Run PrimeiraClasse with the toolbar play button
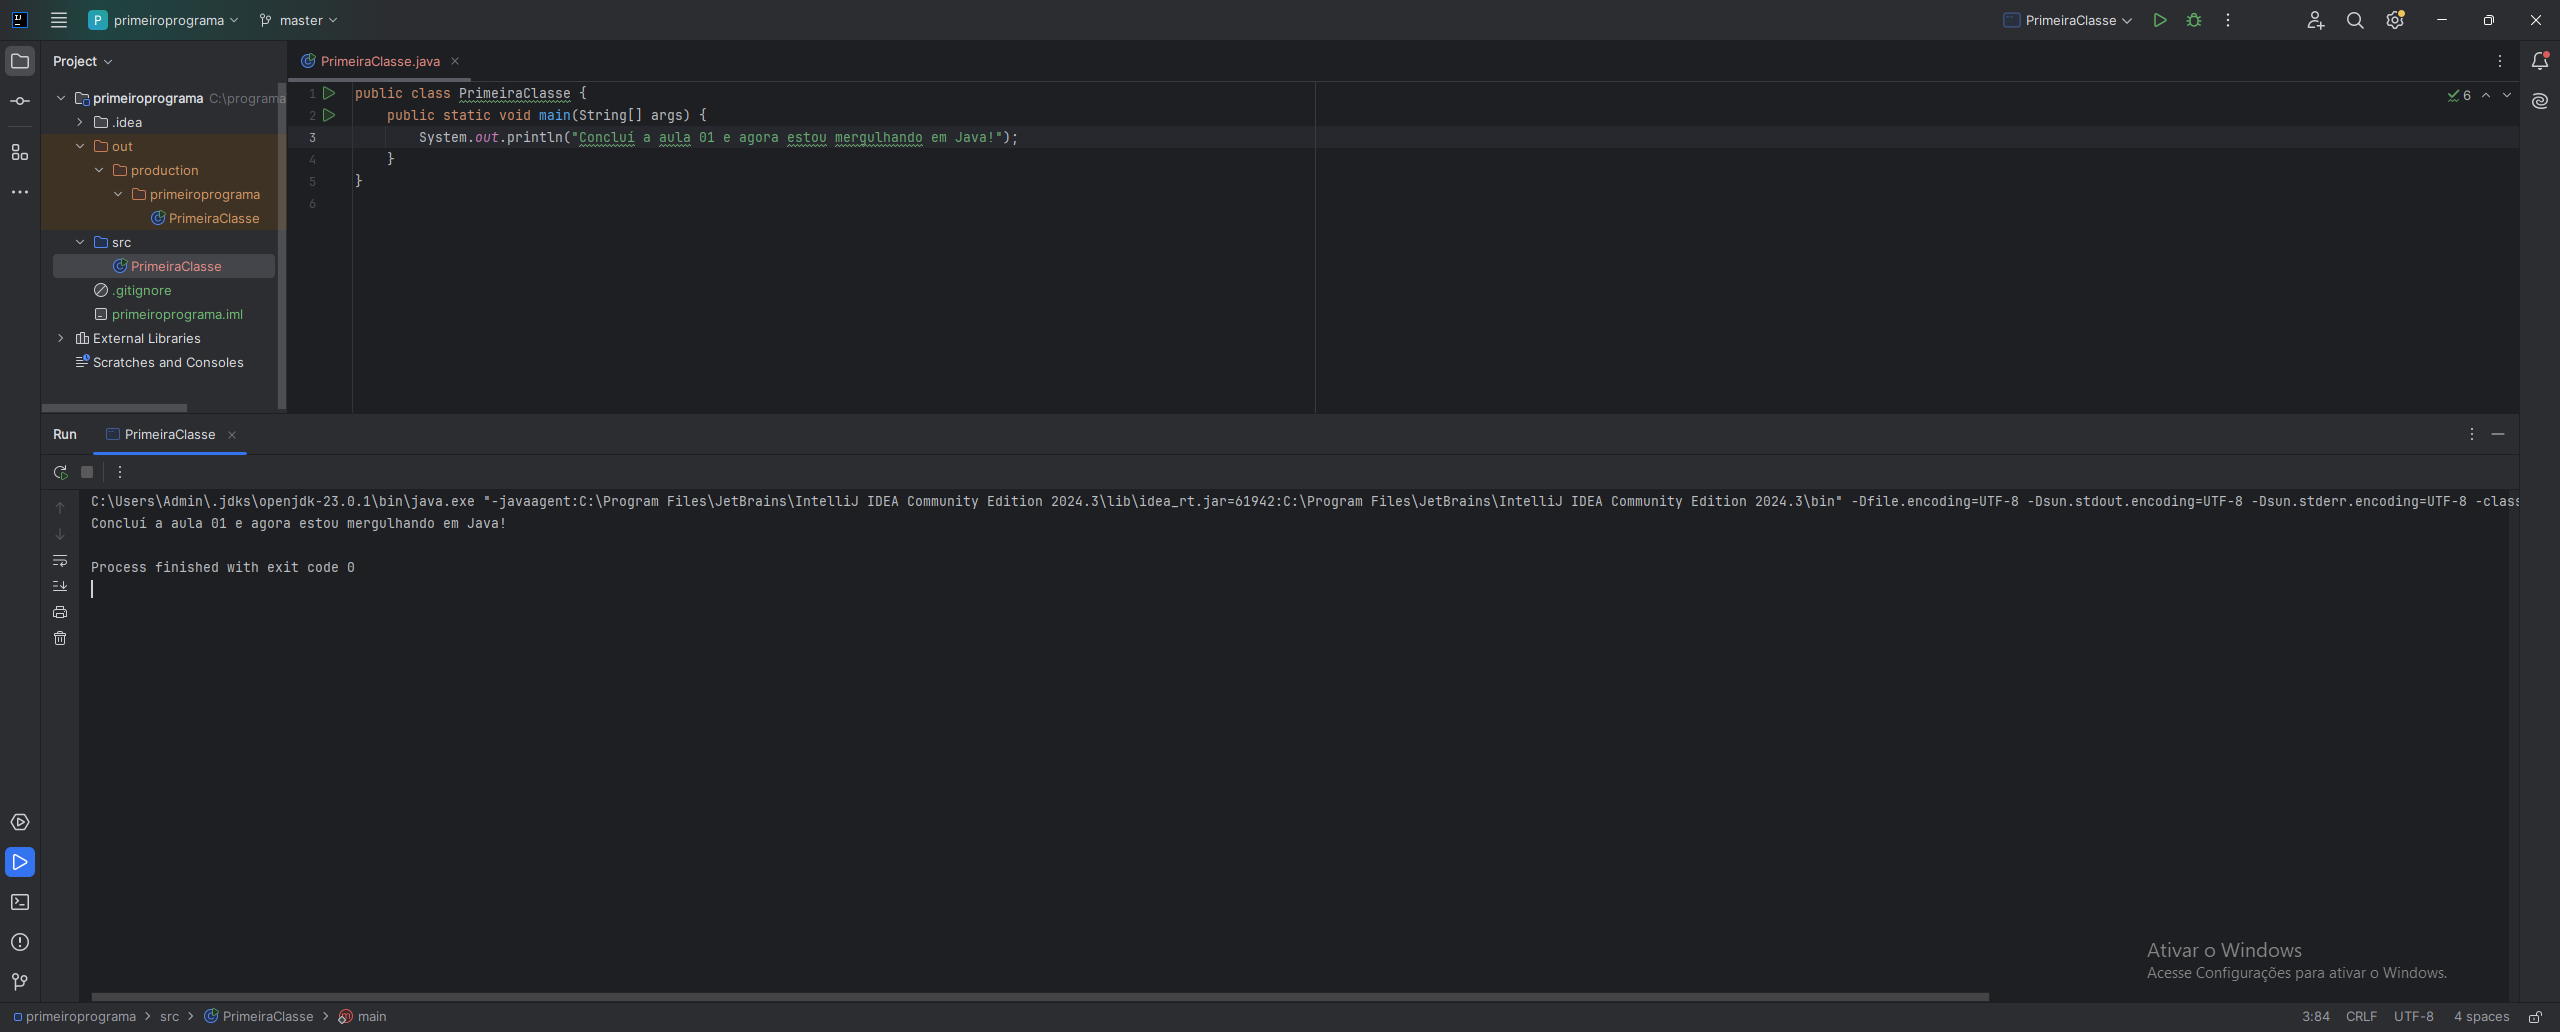2560x1032 pixels. 2160,20
